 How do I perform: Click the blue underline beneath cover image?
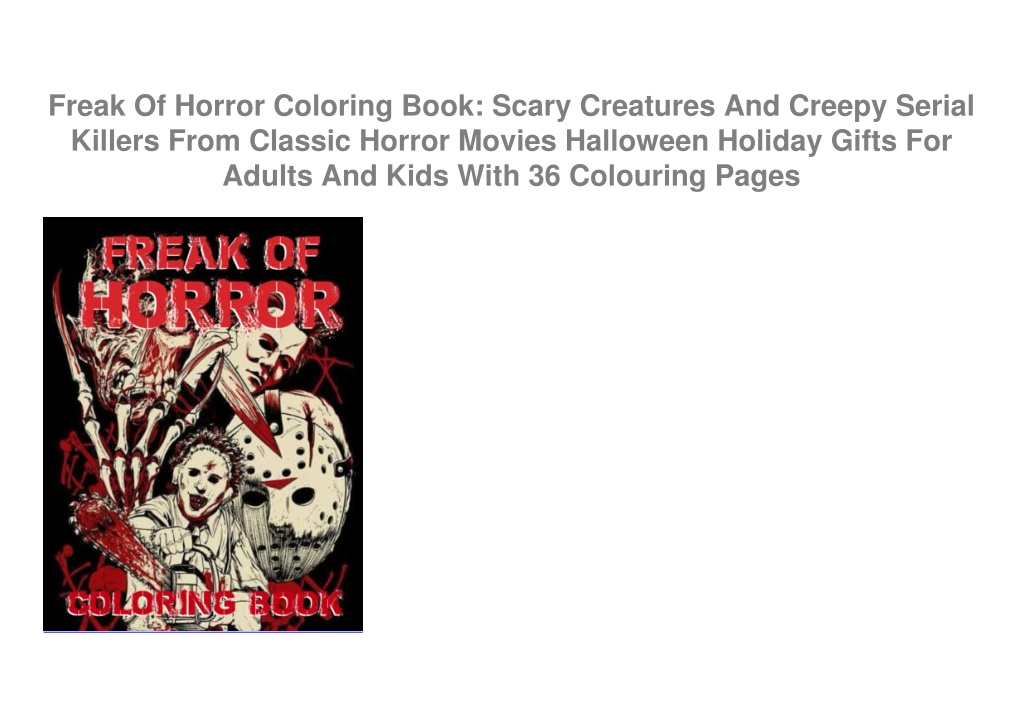pos(202,632)
